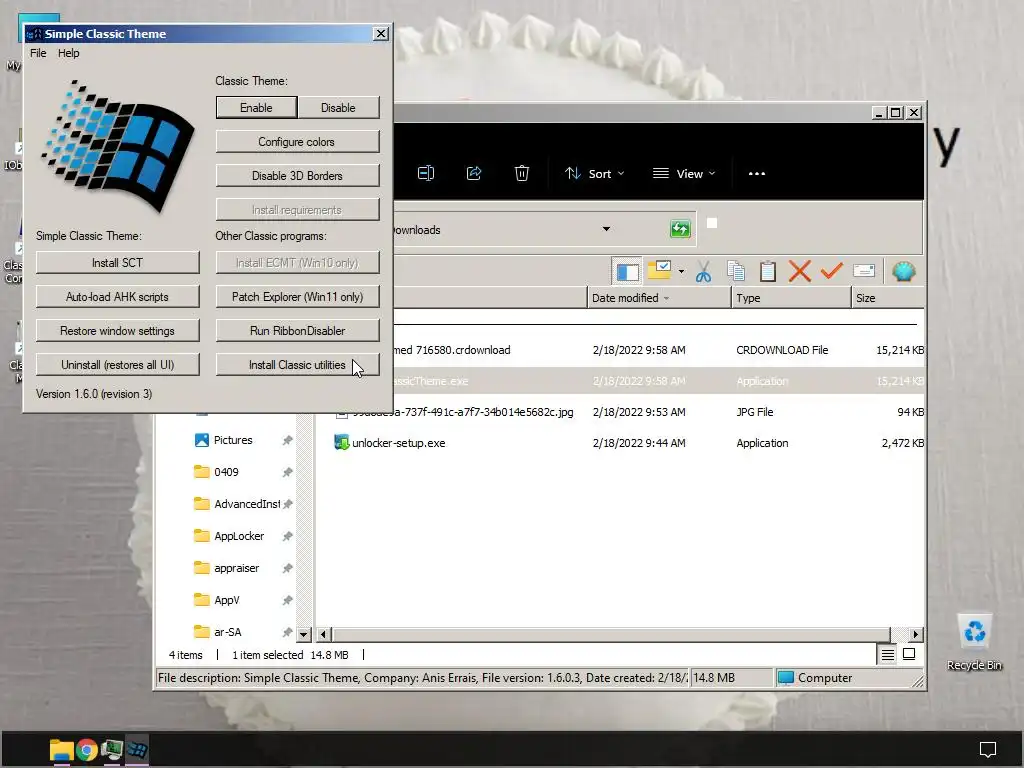Open the Sort dropdown in Explorer
Screen dimensions: 1024x768
(x=594, y=174)
